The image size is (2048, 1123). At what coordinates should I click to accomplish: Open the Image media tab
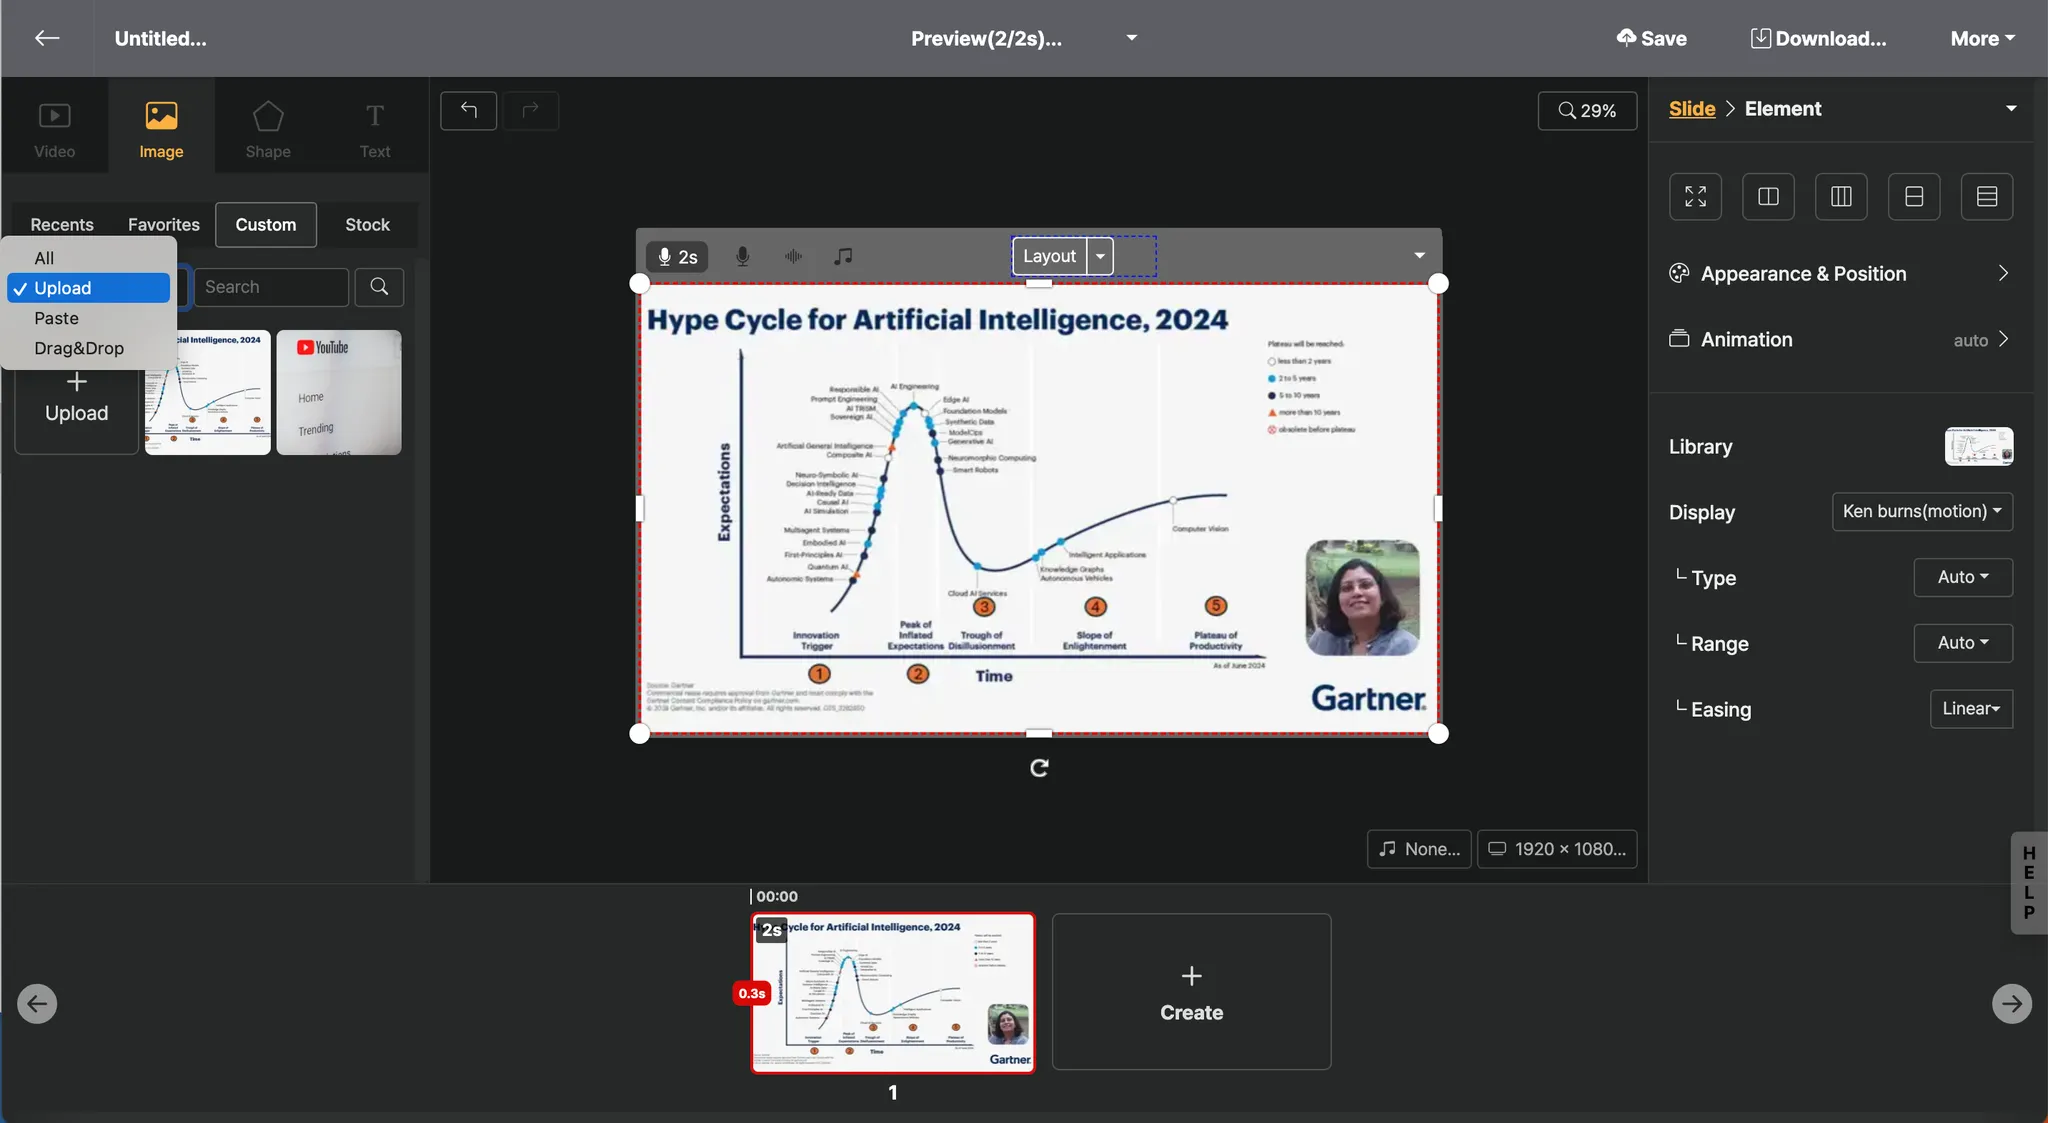[161, 129]
